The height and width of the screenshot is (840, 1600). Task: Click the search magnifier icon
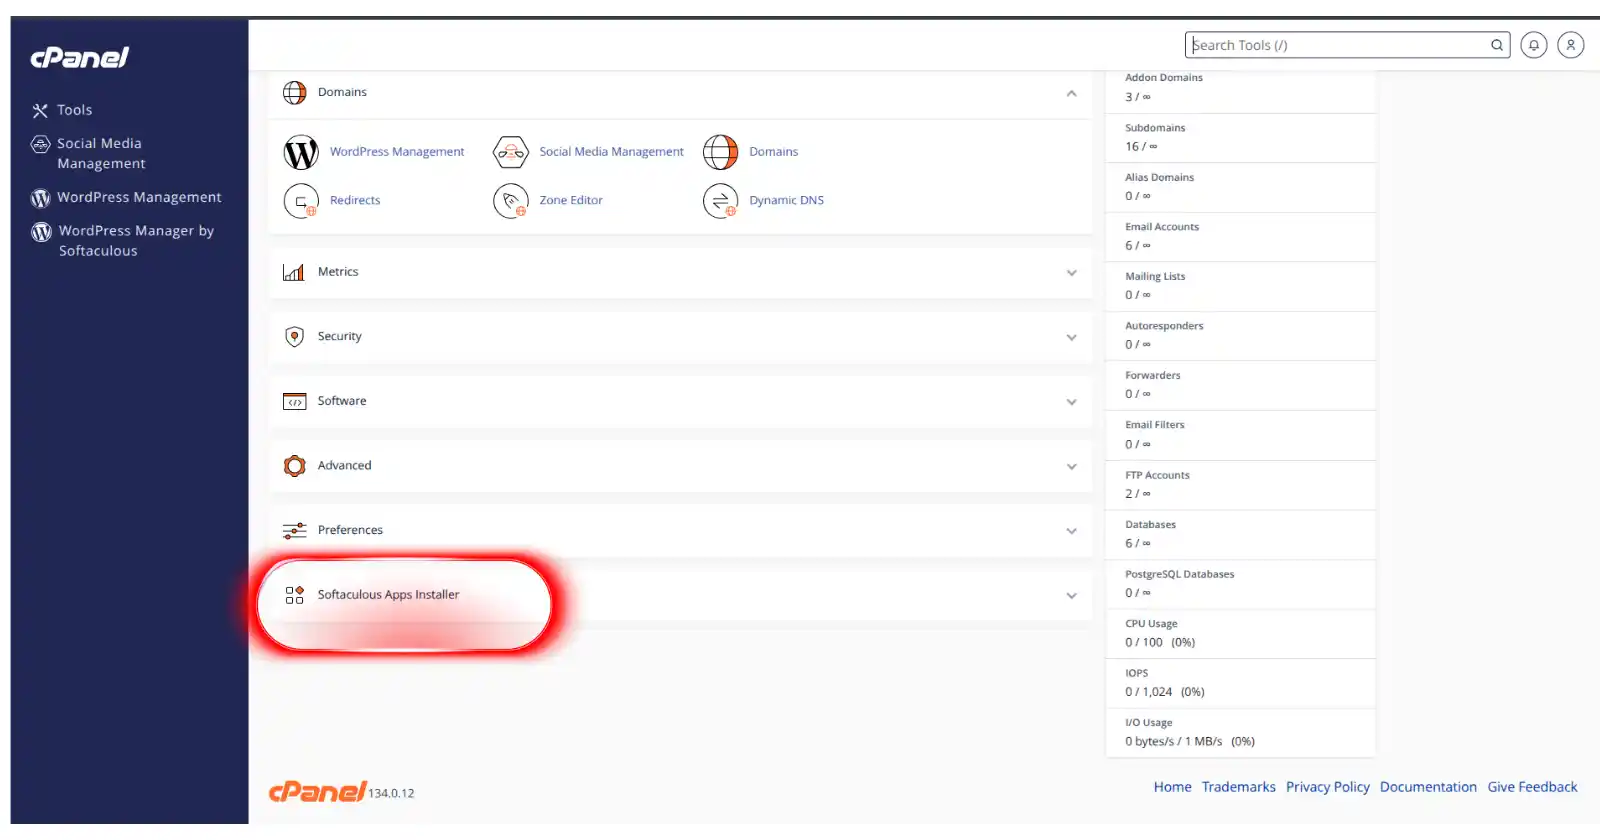point(1497,45)
